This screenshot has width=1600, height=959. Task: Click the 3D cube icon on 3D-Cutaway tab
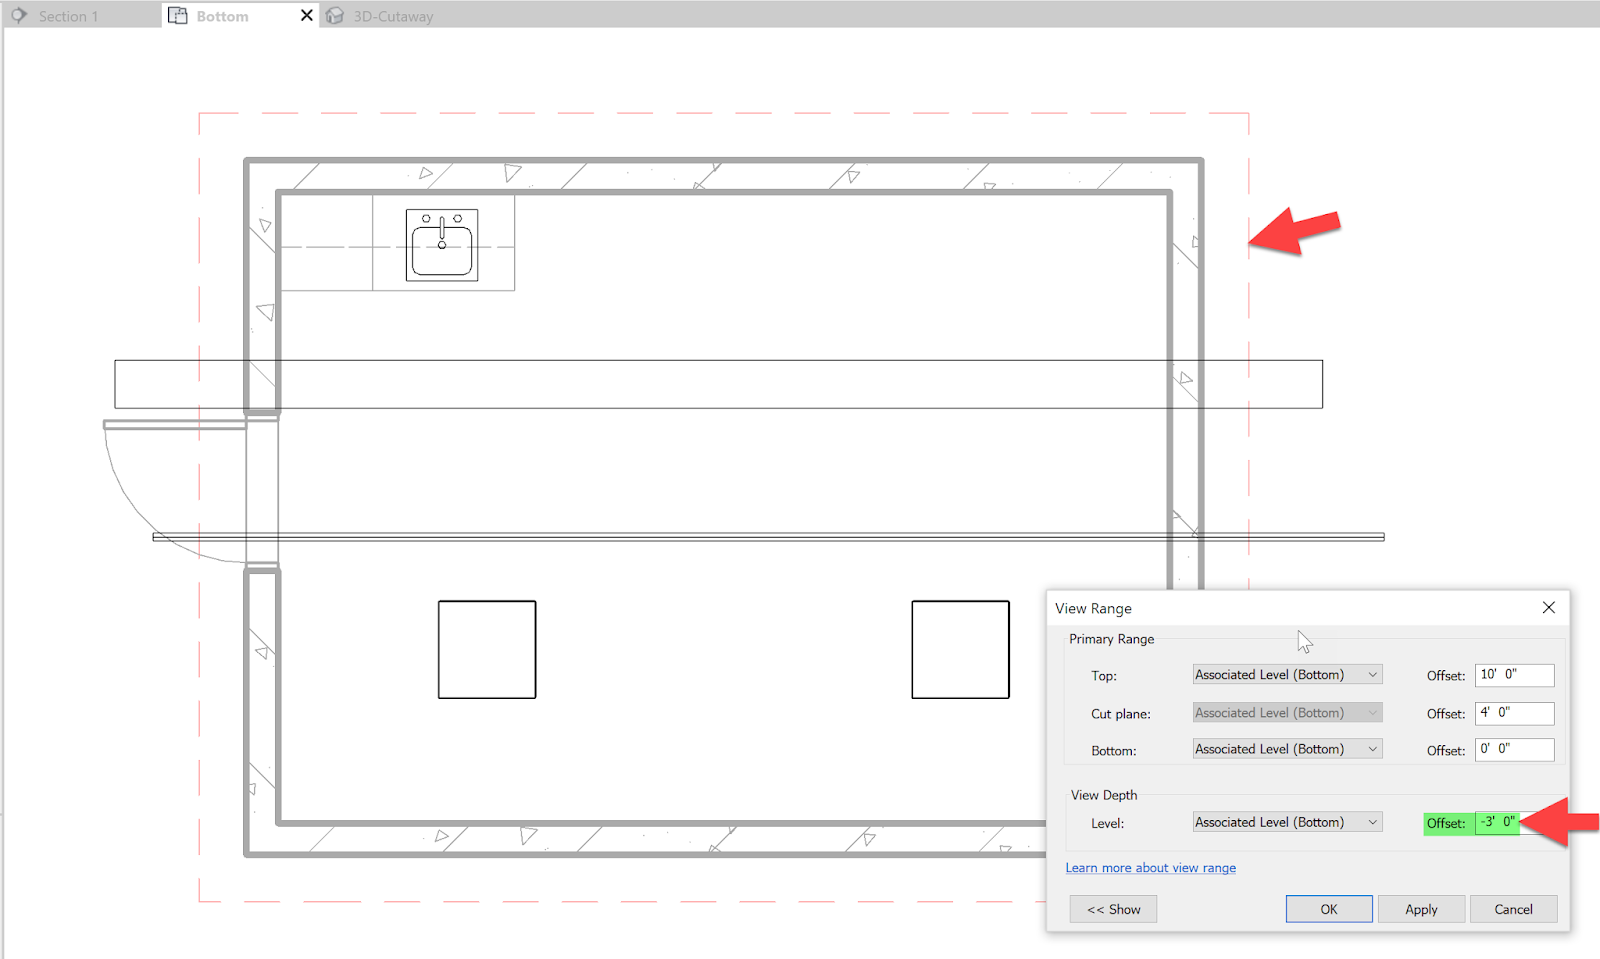point(334,15)
